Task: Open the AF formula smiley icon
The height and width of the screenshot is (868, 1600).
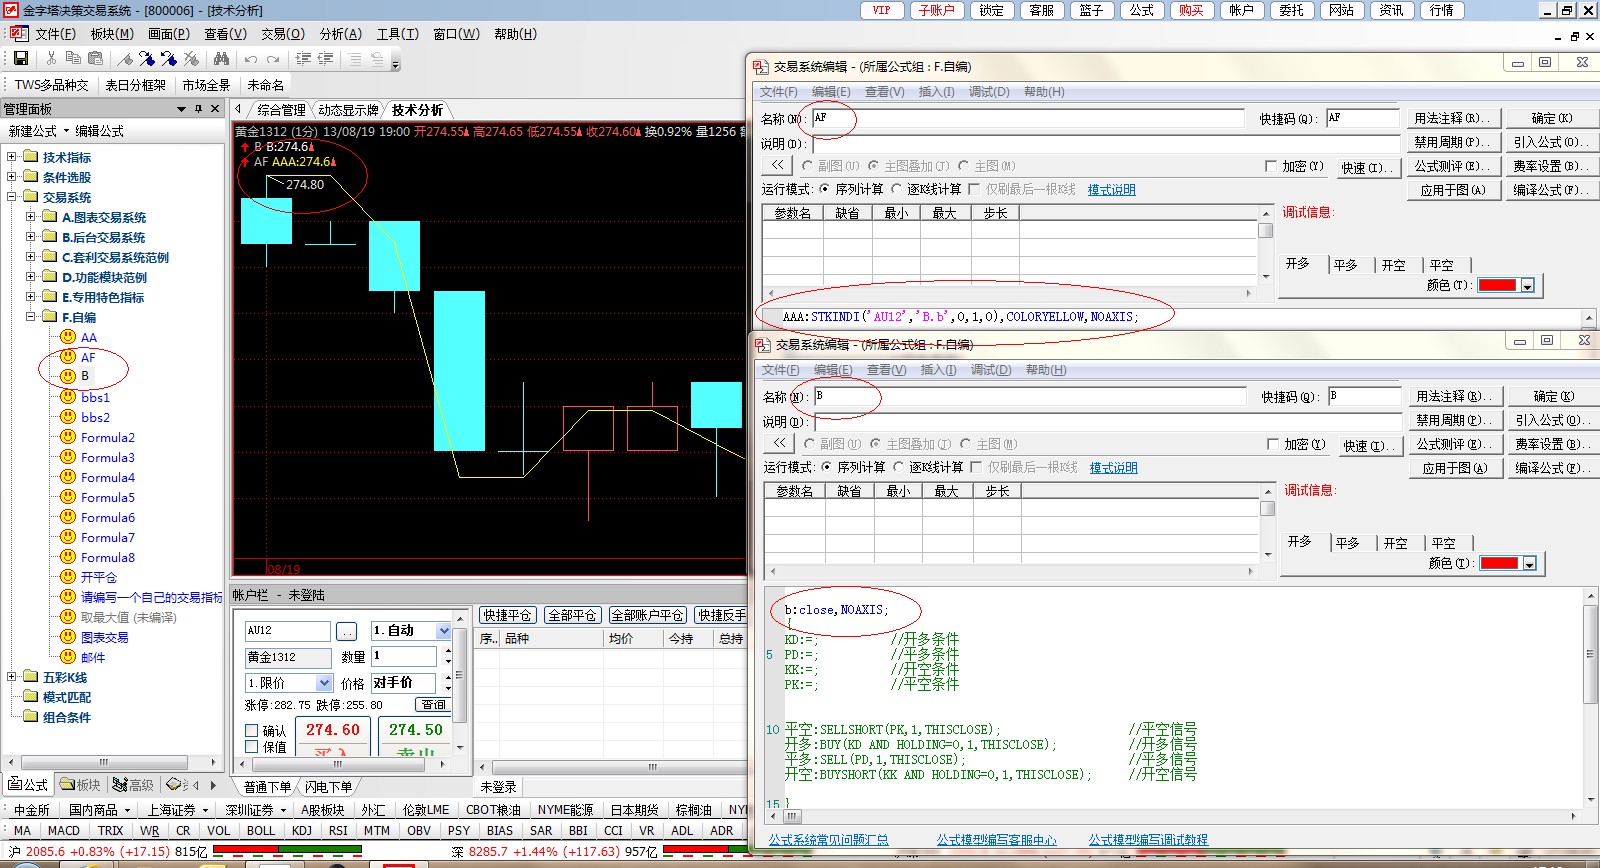Action: click(68, 357)
